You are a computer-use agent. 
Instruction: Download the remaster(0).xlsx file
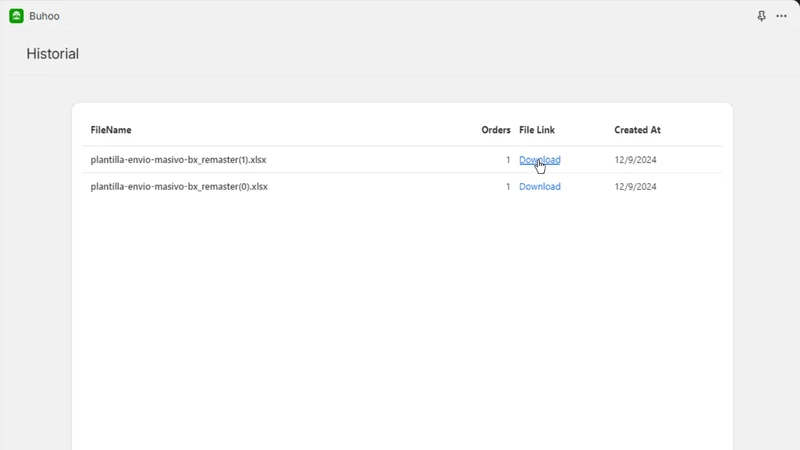(x=539, y=187)
